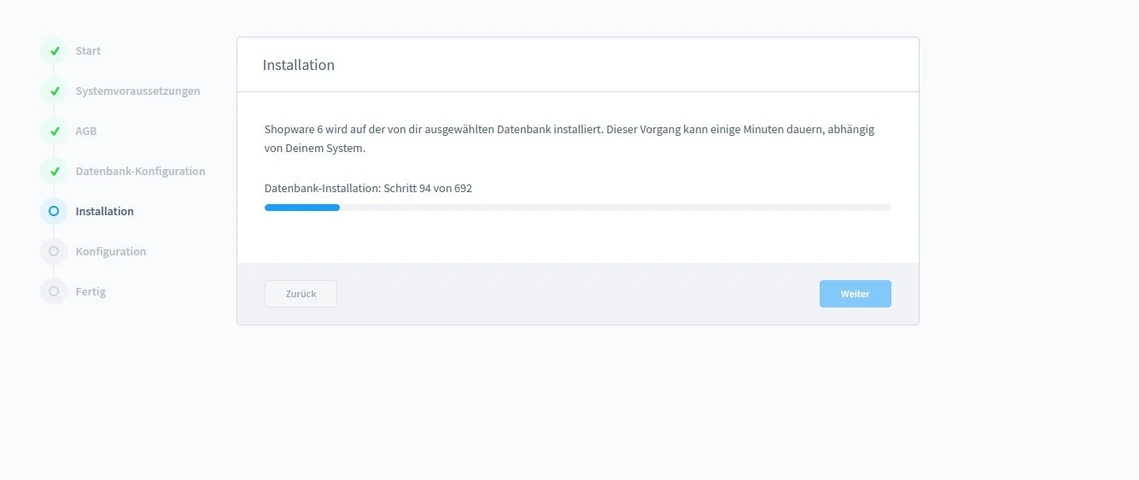The width and height of the screenshot is (1139, 480).
Task: Open the Start step label
Action: click(x=88, y=51)
